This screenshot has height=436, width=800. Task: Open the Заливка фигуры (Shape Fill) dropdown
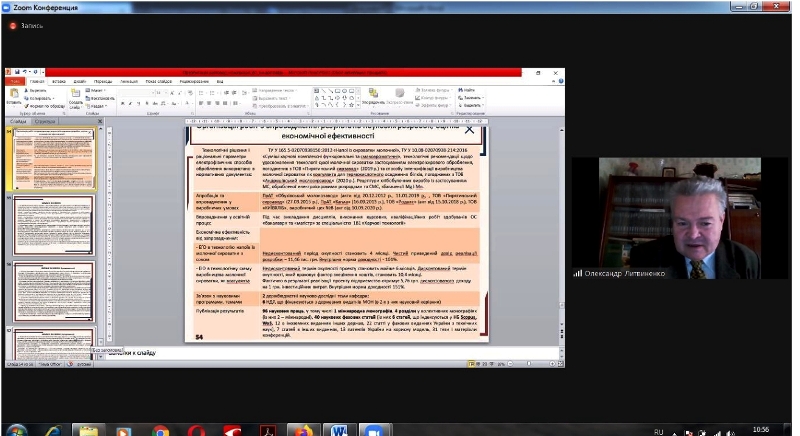434,90
